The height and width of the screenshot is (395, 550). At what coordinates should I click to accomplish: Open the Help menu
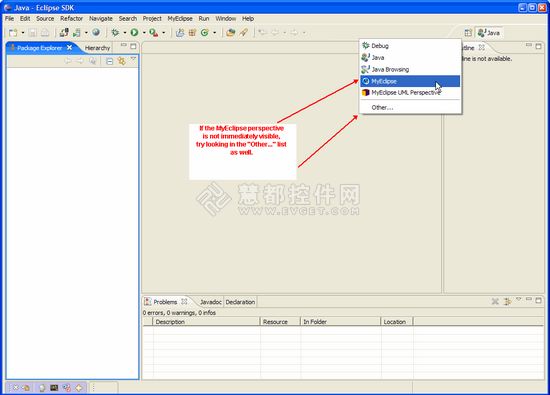point(248,19)
